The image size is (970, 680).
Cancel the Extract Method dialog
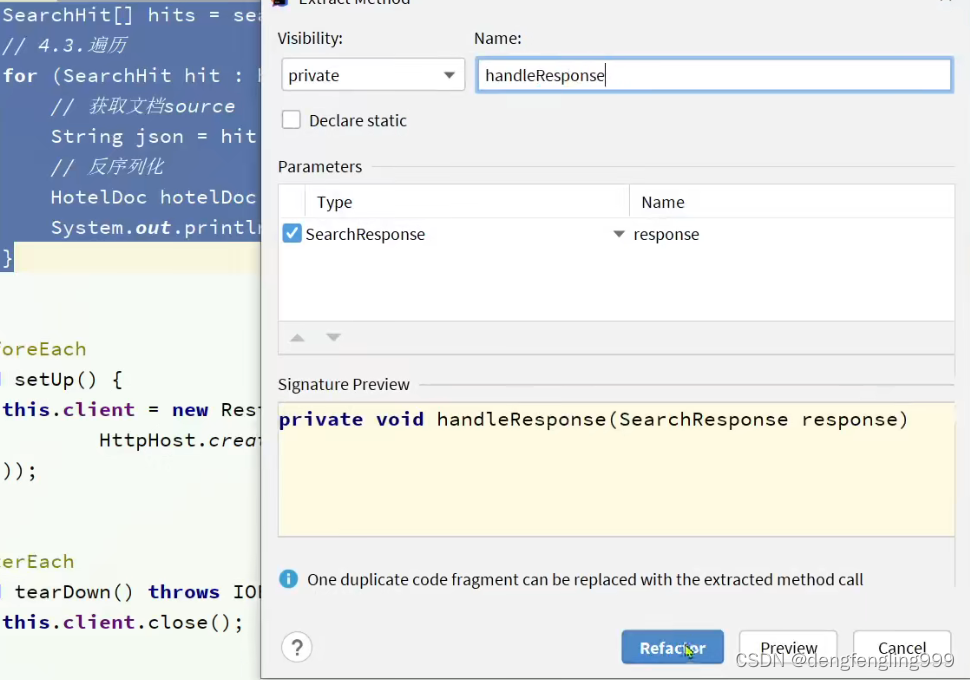point(901,648)
